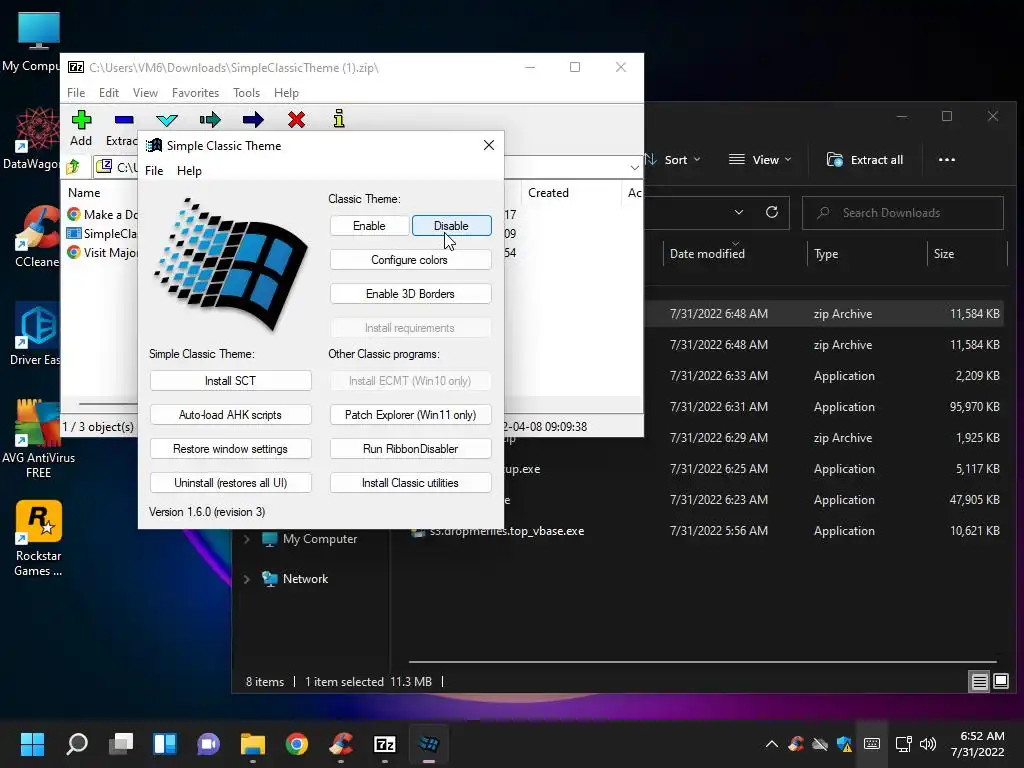The image size is (1024, 768).
Task: Open Explorer's See more options menu
Action: tap(947, 160)
